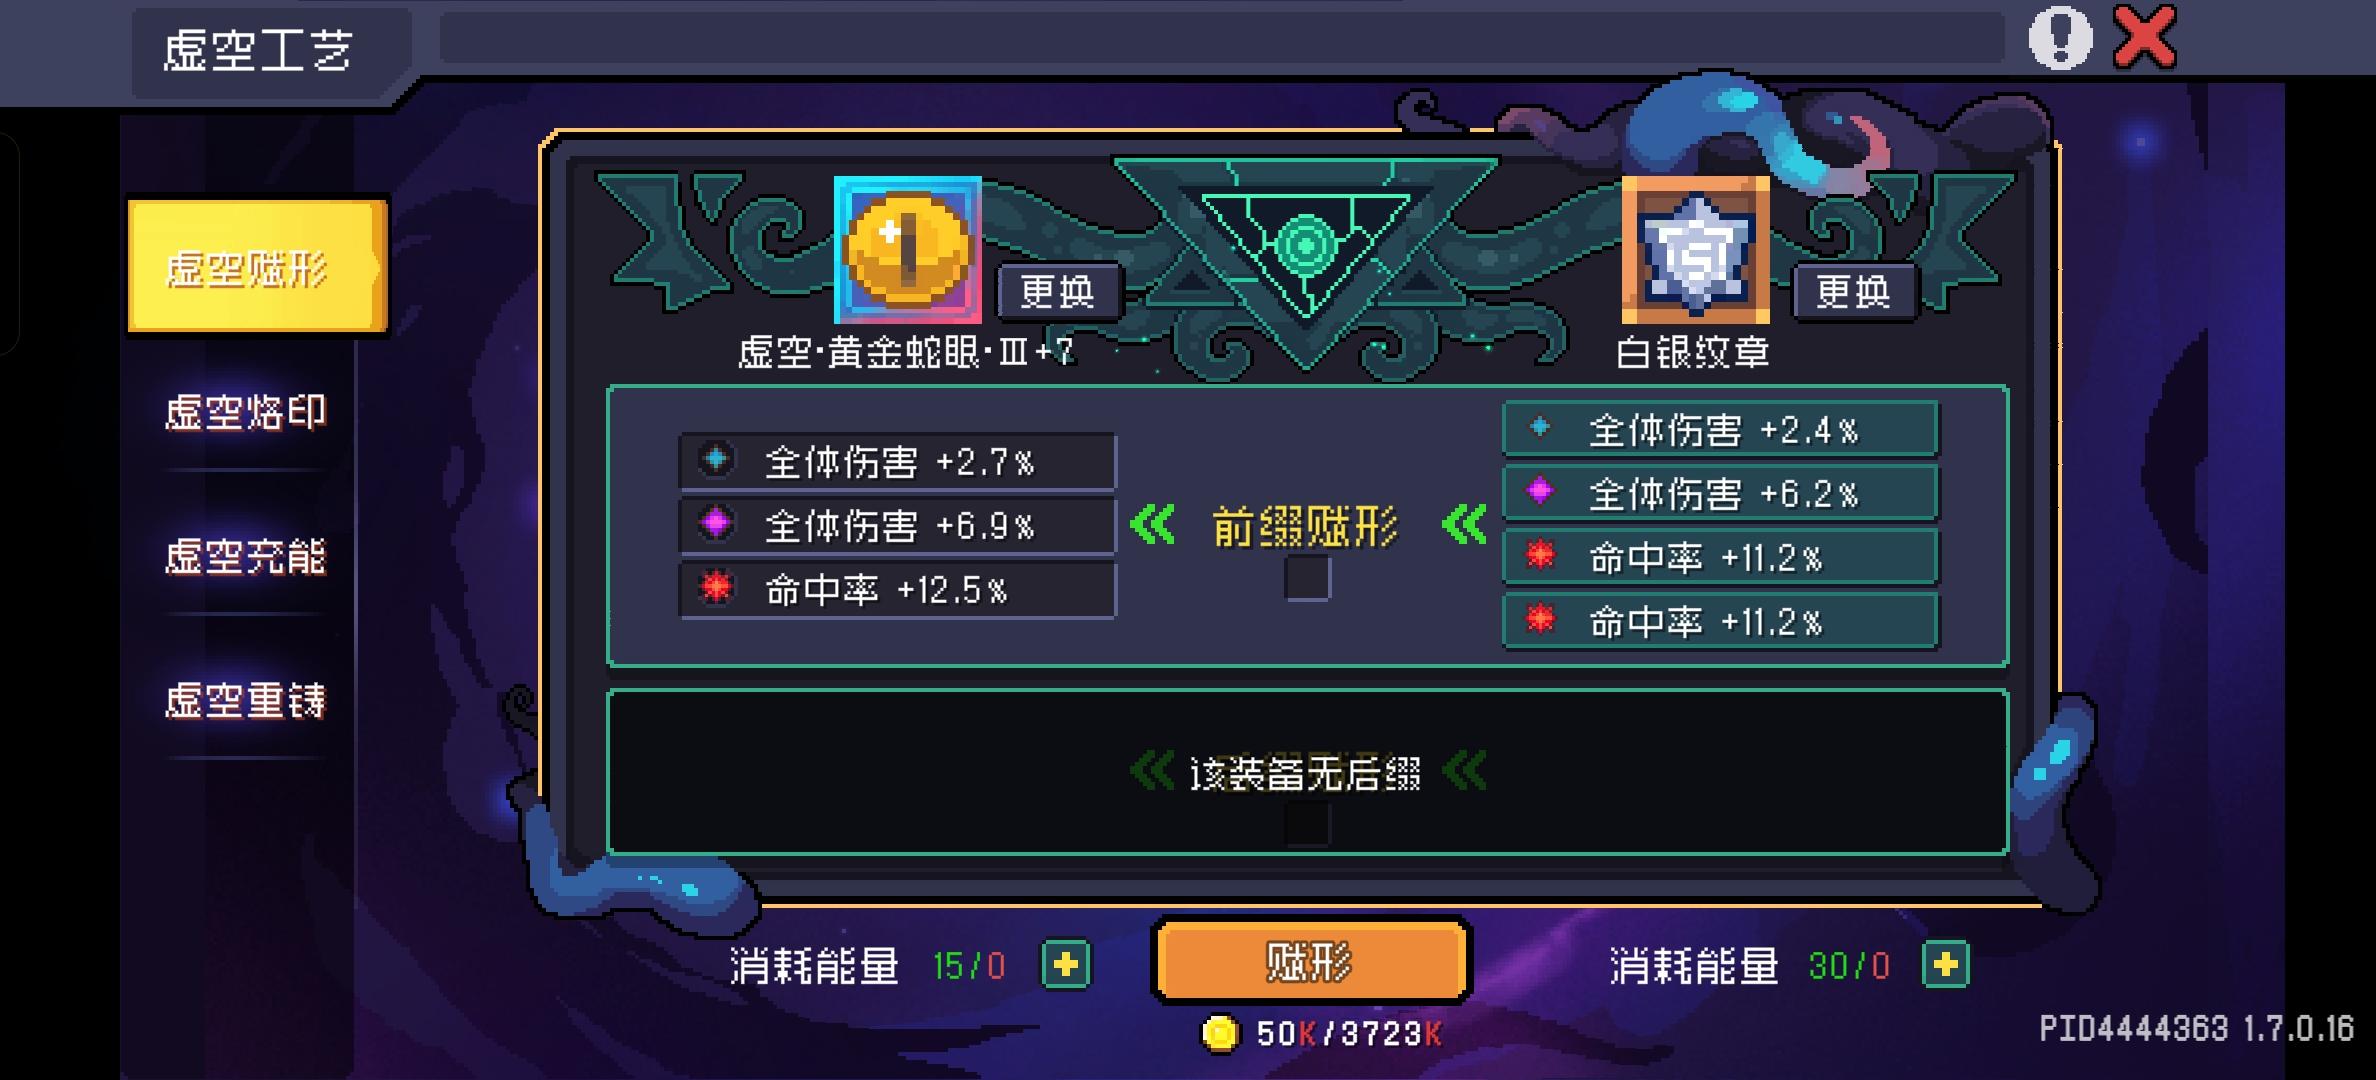Click the gold coin cost icon
The image size is (2376, 1080).
click(1220, 1033)
